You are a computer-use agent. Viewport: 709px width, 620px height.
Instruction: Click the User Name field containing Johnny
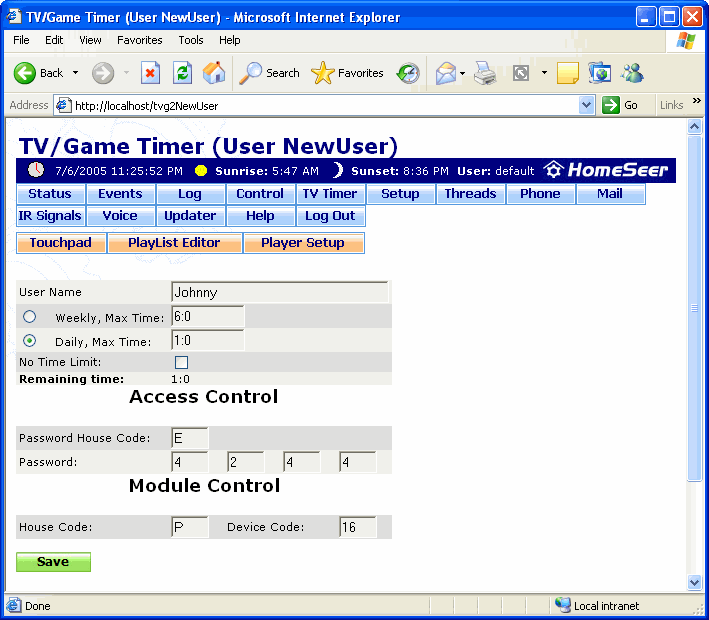point(279,292)
